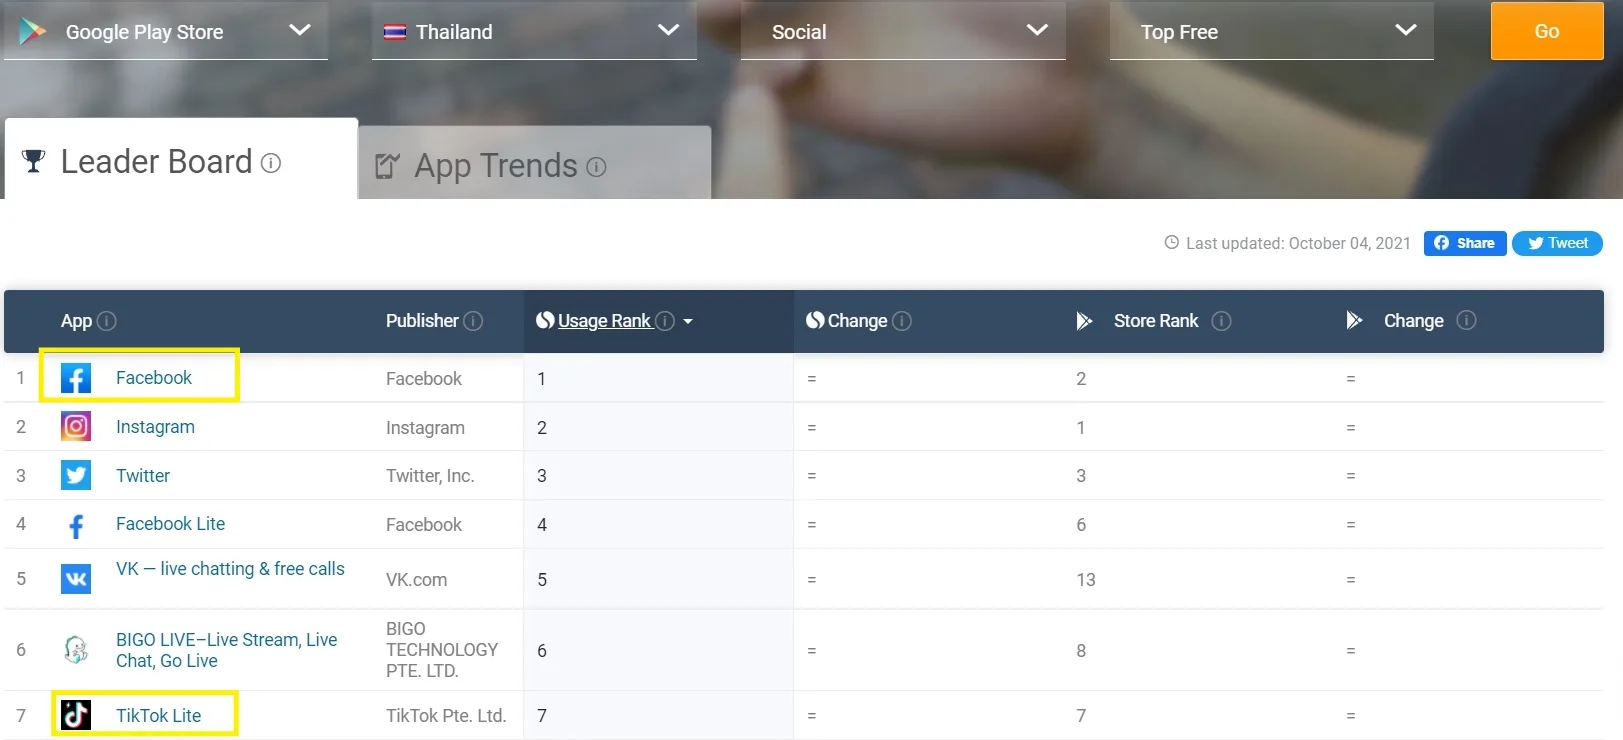Open the Instagram app link
The image size is (1623, 740).
(155, 427)
